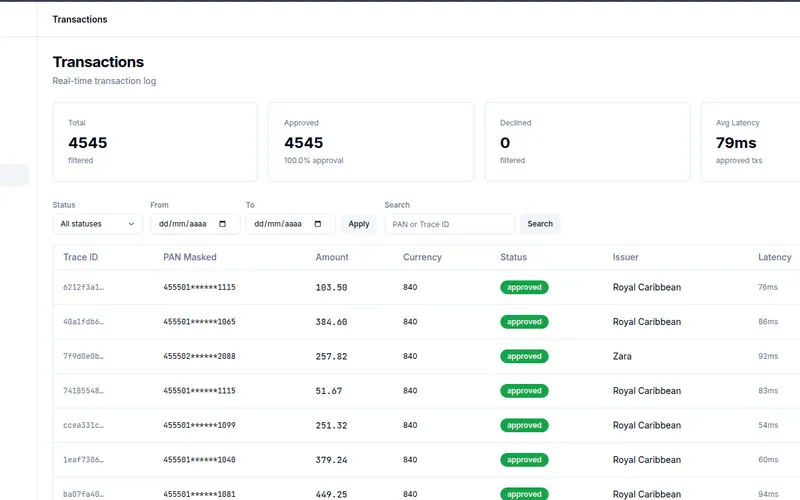The image size is (800, 500).
Task: Click the amount 257.82
Action: [331, 356]
